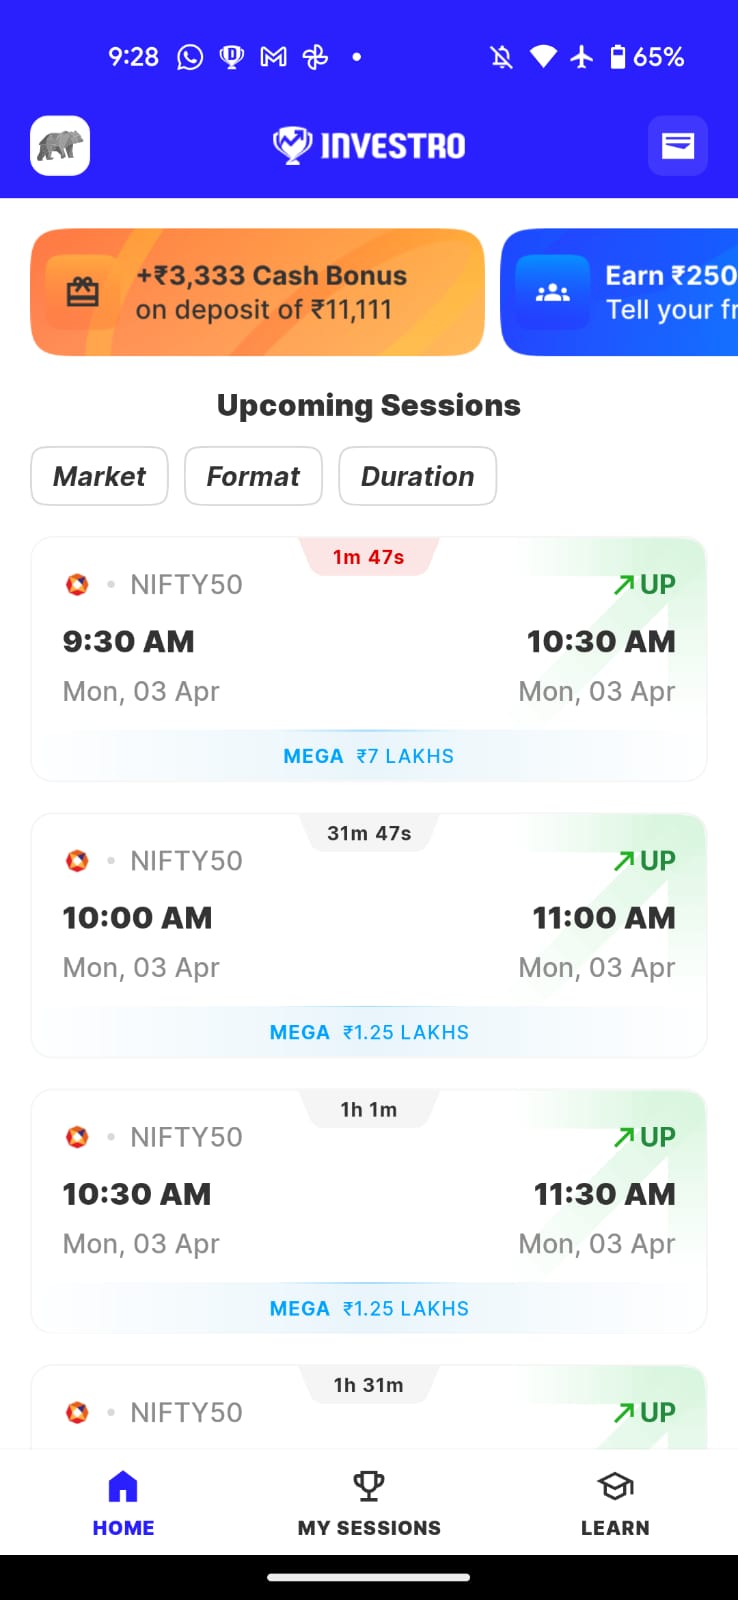This screenshot has width=738, height=1600.
Task: Open My Sessions trophy icon
Action: click(x=369, y=1487)
